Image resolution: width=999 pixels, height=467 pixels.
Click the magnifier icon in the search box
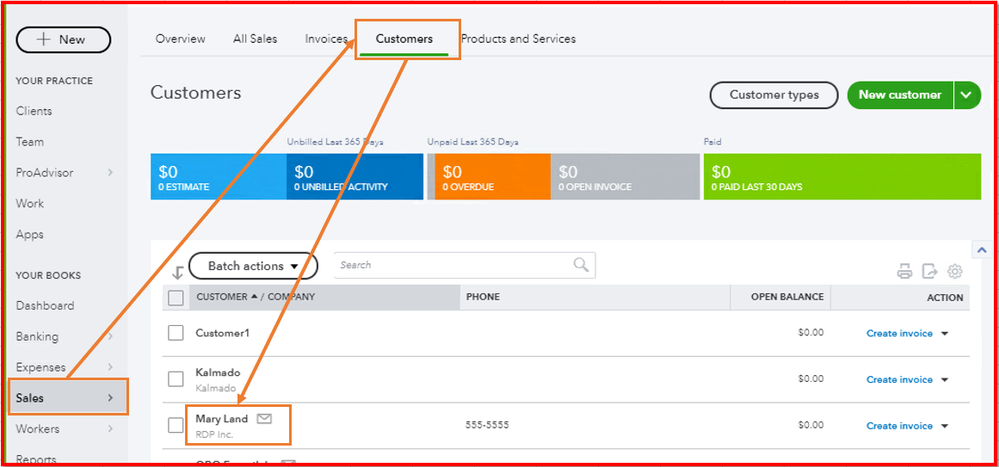(581, 265)
